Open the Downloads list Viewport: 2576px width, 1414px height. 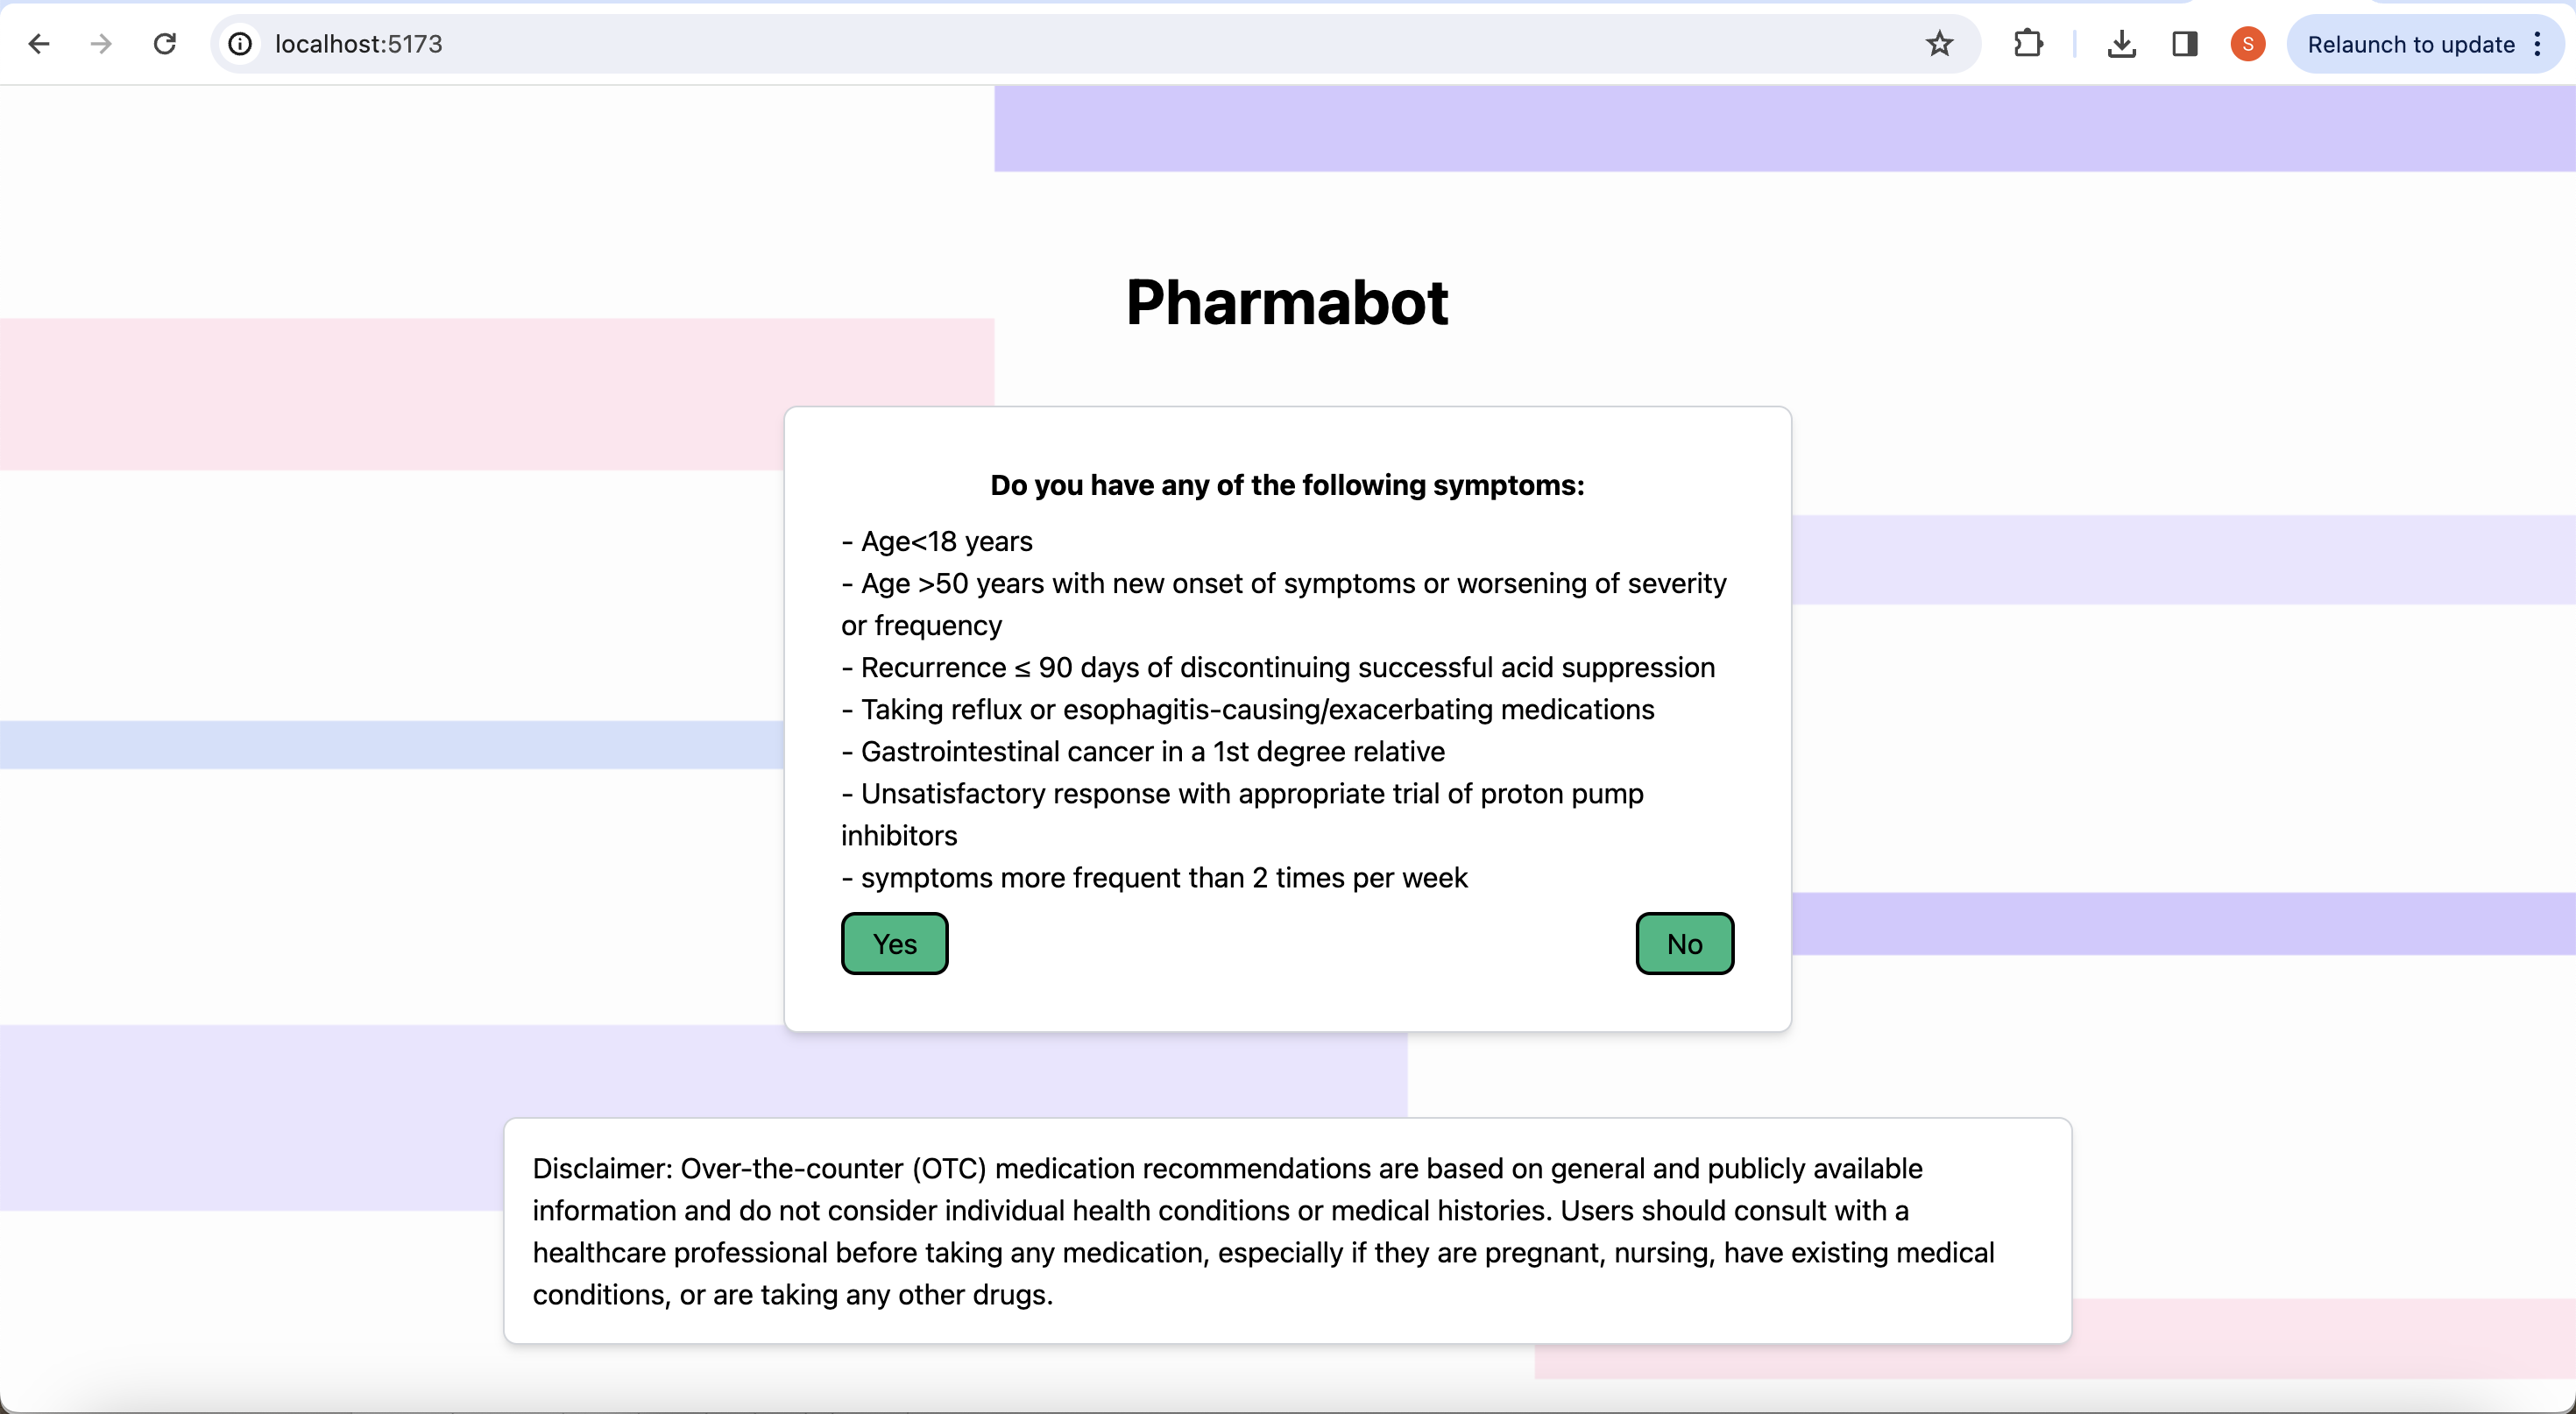[x=2122, y=44]
